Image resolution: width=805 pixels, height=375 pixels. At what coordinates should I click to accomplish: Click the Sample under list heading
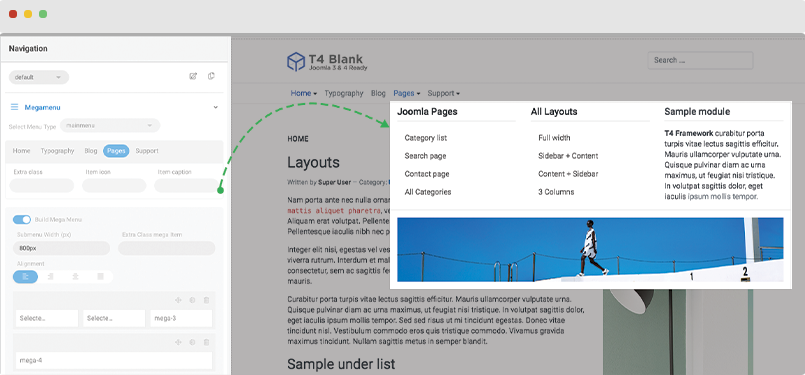point(341,364)
